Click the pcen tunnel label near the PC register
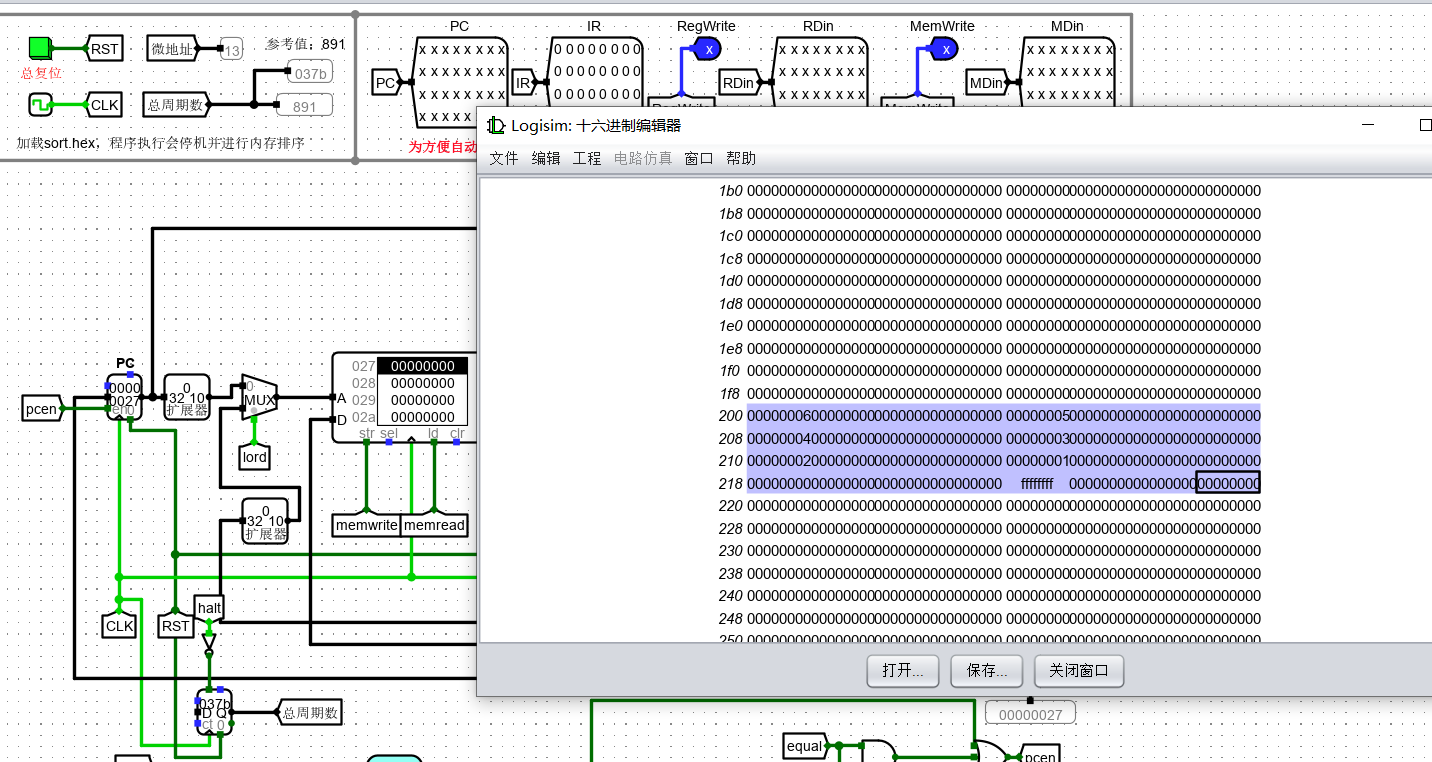The image size is (1432, 762). [40, 409]
